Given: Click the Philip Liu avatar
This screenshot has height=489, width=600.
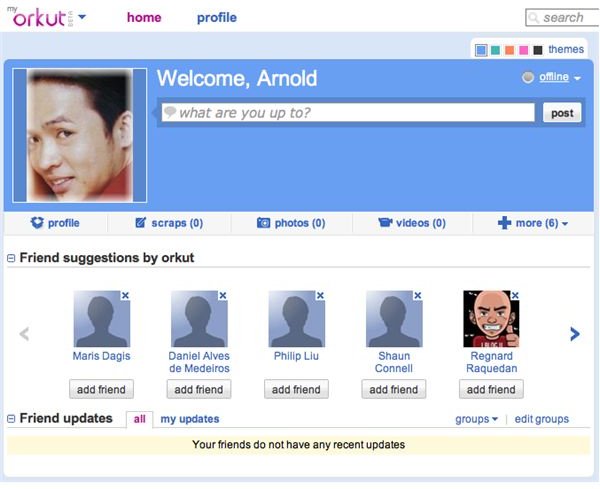Looking at the screenshot, I should (297, 319).
